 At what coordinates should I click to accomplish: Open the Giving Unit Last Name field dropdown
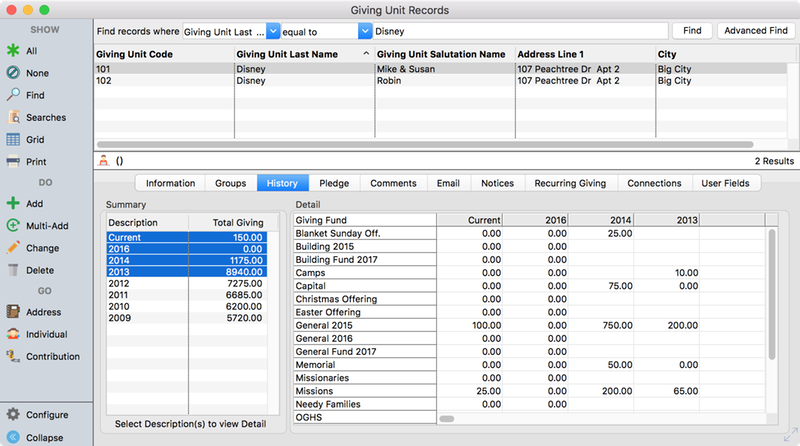tap(273, 31)
